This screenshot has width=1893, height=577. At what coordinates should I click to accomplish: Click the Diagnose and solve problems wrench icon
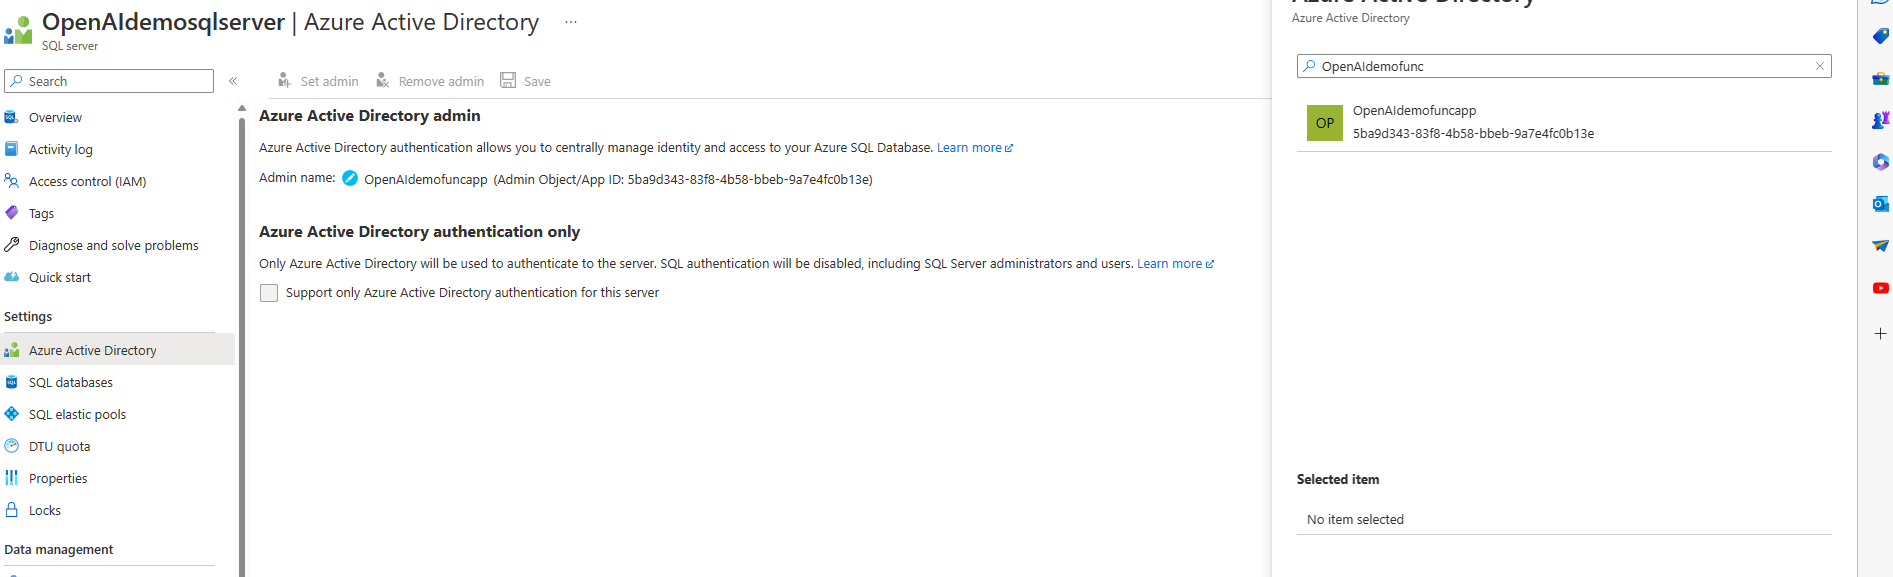point(11,245)
